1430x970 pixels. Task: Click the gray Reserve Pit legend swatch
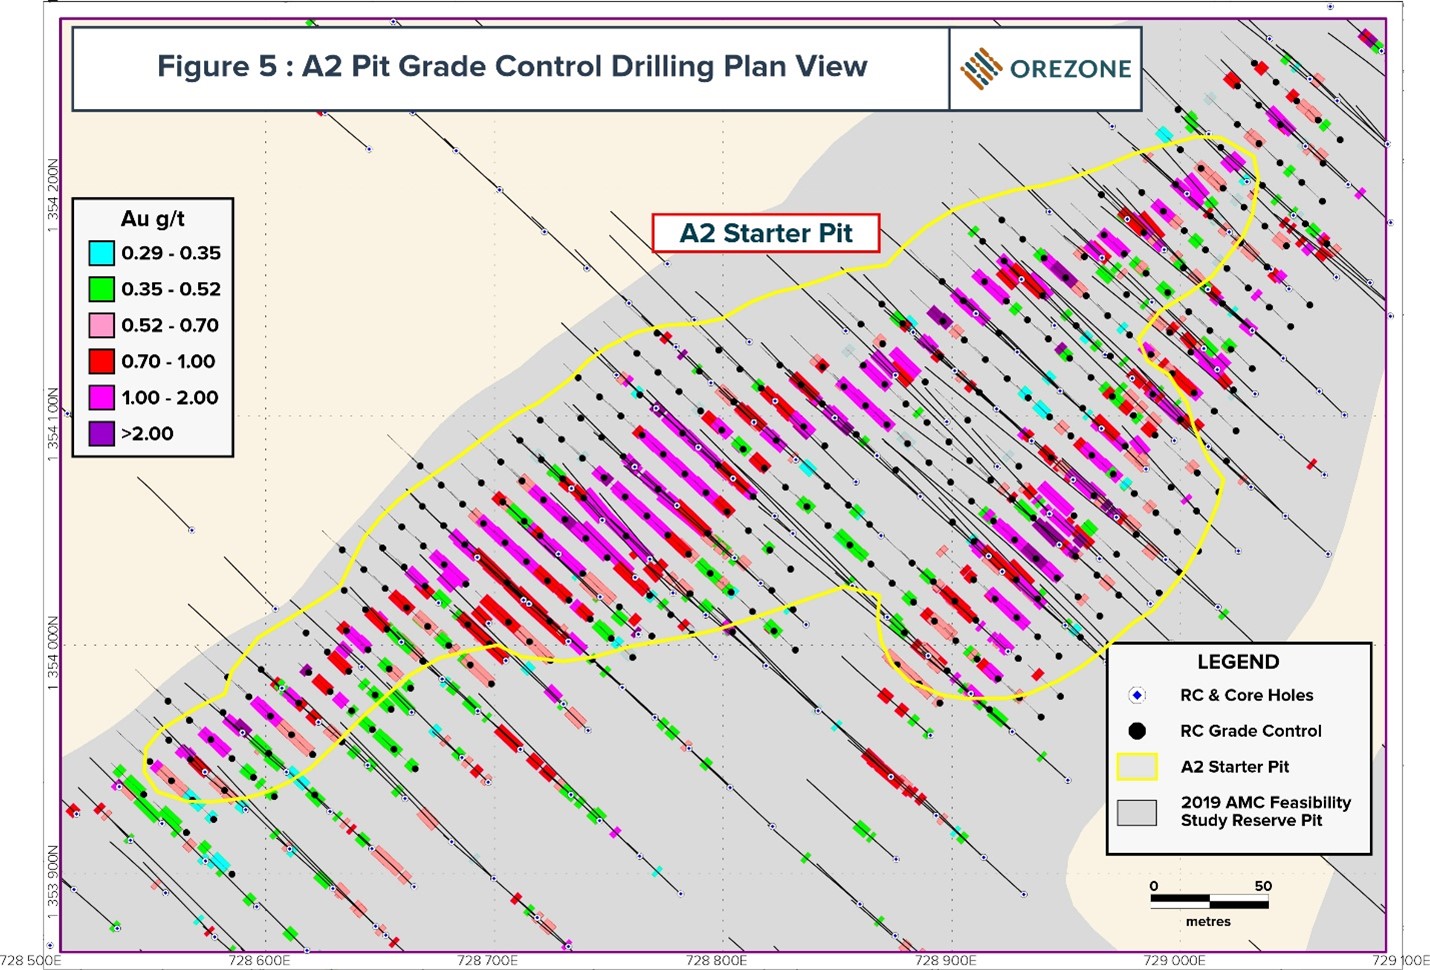(x=1135, y=811)
